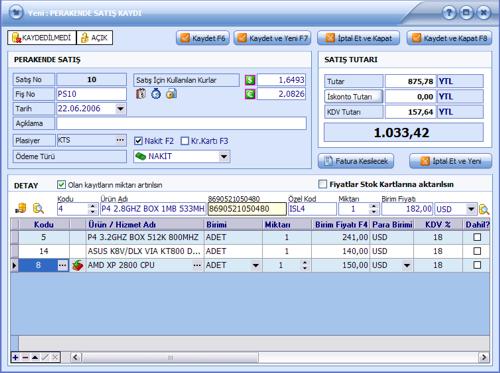Open code lookup ellipsis next to 8
This screenshot has width=500, height=373.
click(63, 265)
